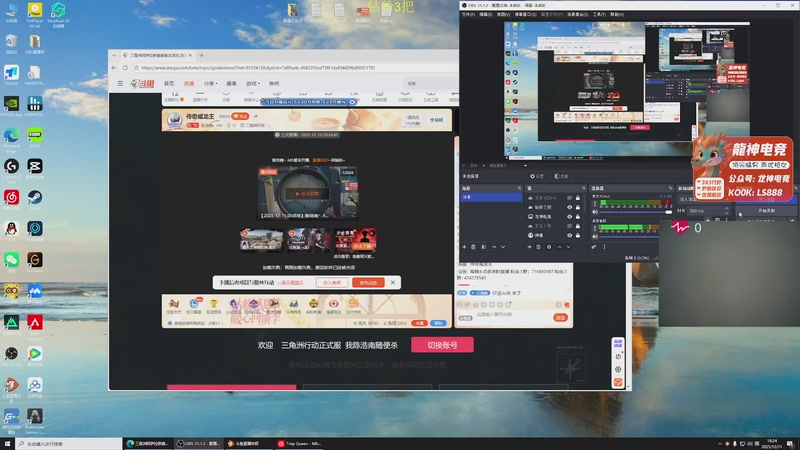
Task: Open browser tab list chevron
Action: [x=114, y=55]
